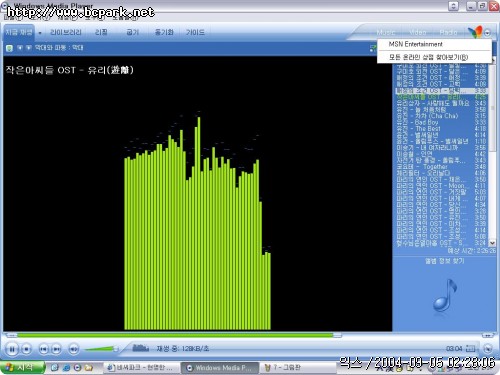Open the 라이브러리 (Library) tab
Viewport: 500px width, 375px height.
click(x=66, y=32)
